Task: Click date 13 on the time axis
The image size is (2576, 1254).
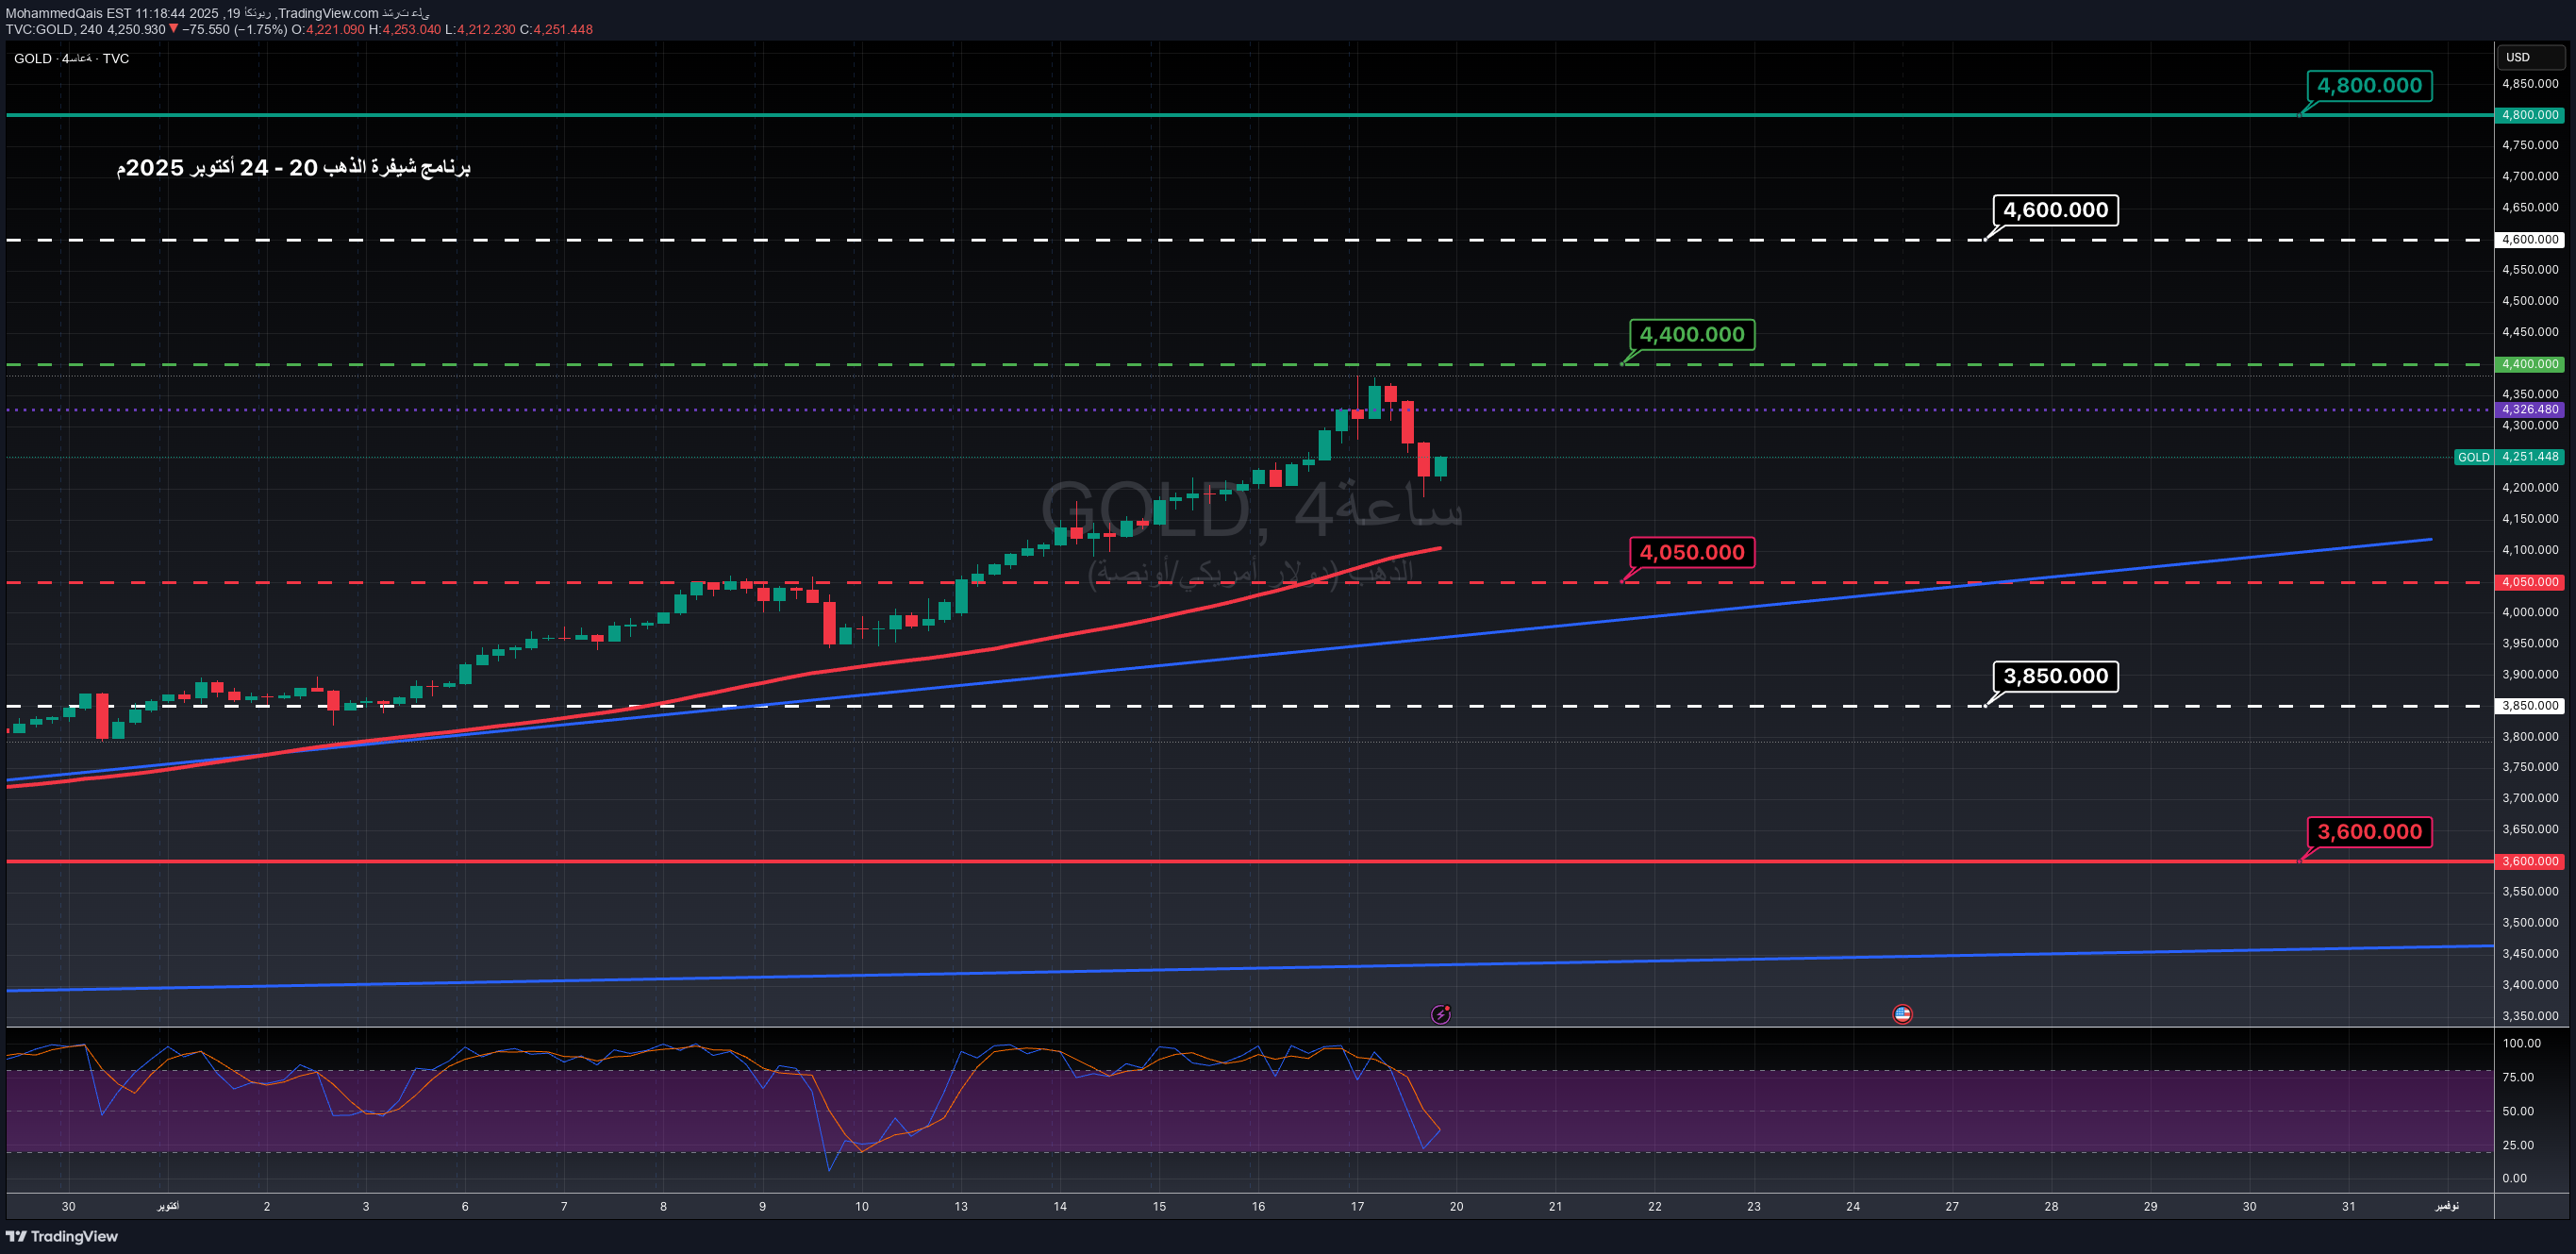Action: coord(960,1206)
